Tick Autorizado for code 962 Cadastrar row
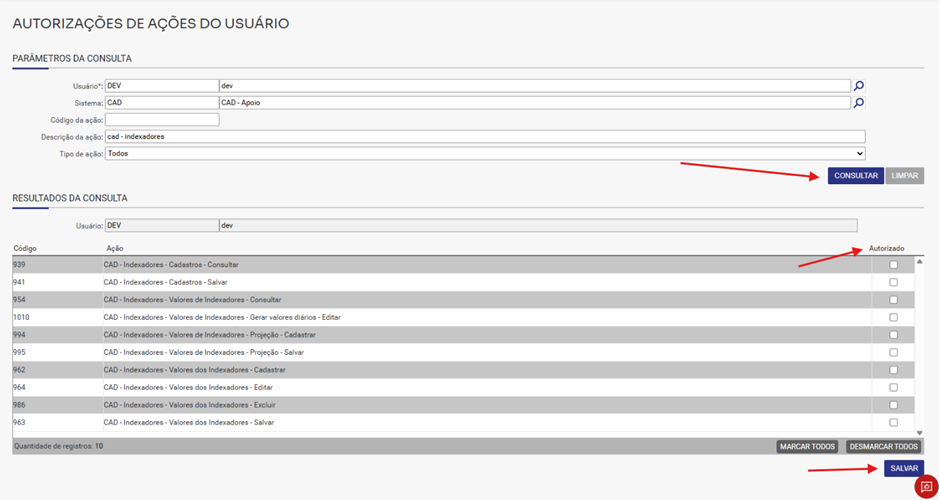 (x=893, y=370)
